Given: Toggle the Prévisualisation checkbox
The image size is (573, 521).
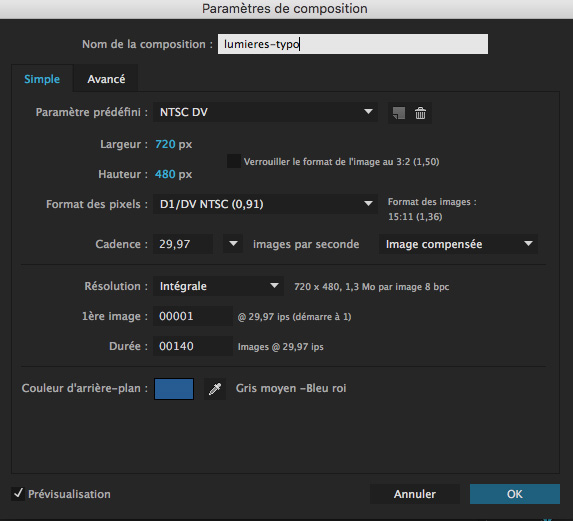Looking at the screenshot, I should pyautogui.click(x=18, y=494).
